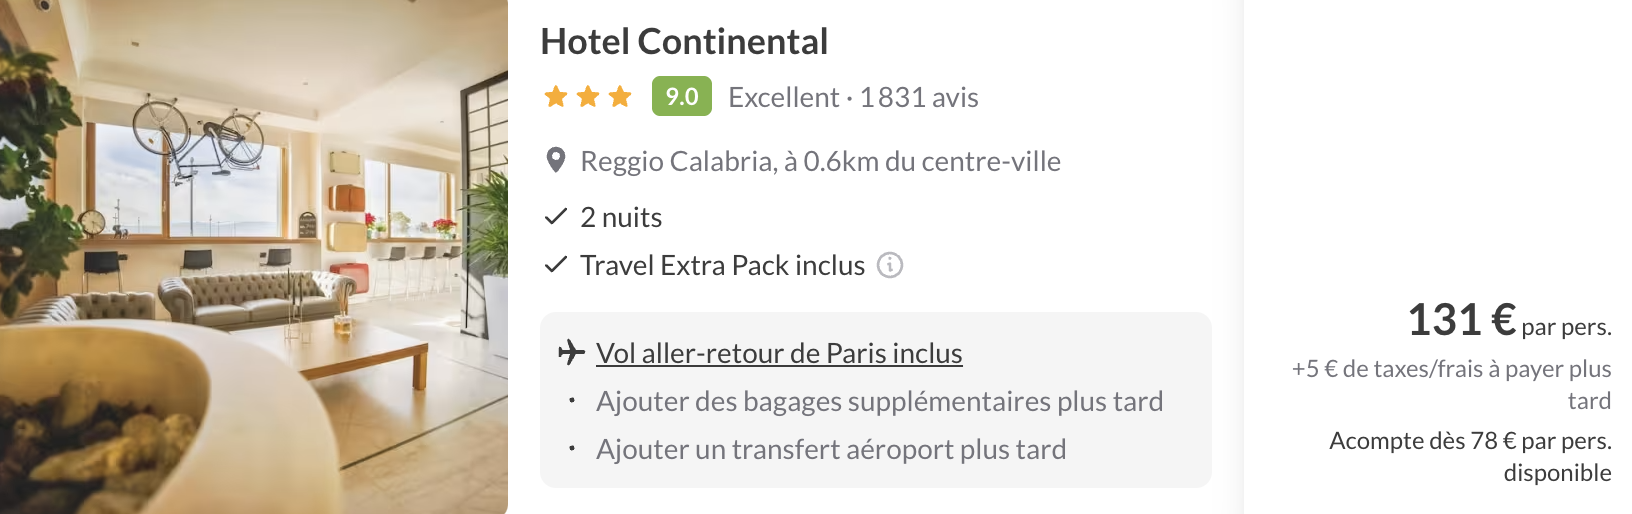The image size is (1632, 514).
Task: Click the third gold star rating icon
Action: click(x=620, y=96)
